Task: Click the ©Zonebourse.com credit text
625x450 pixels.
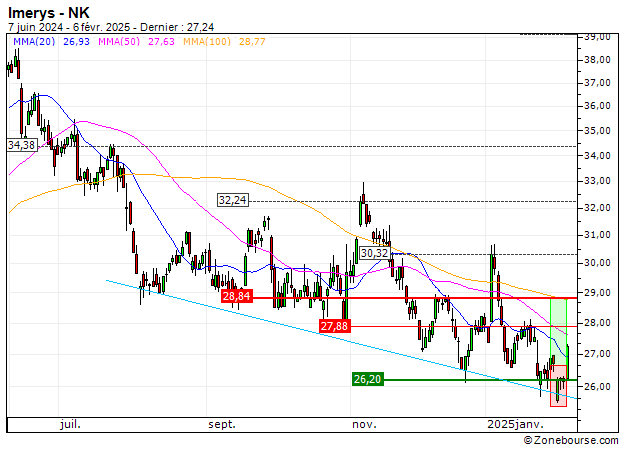Action: [x=571, y=440]
